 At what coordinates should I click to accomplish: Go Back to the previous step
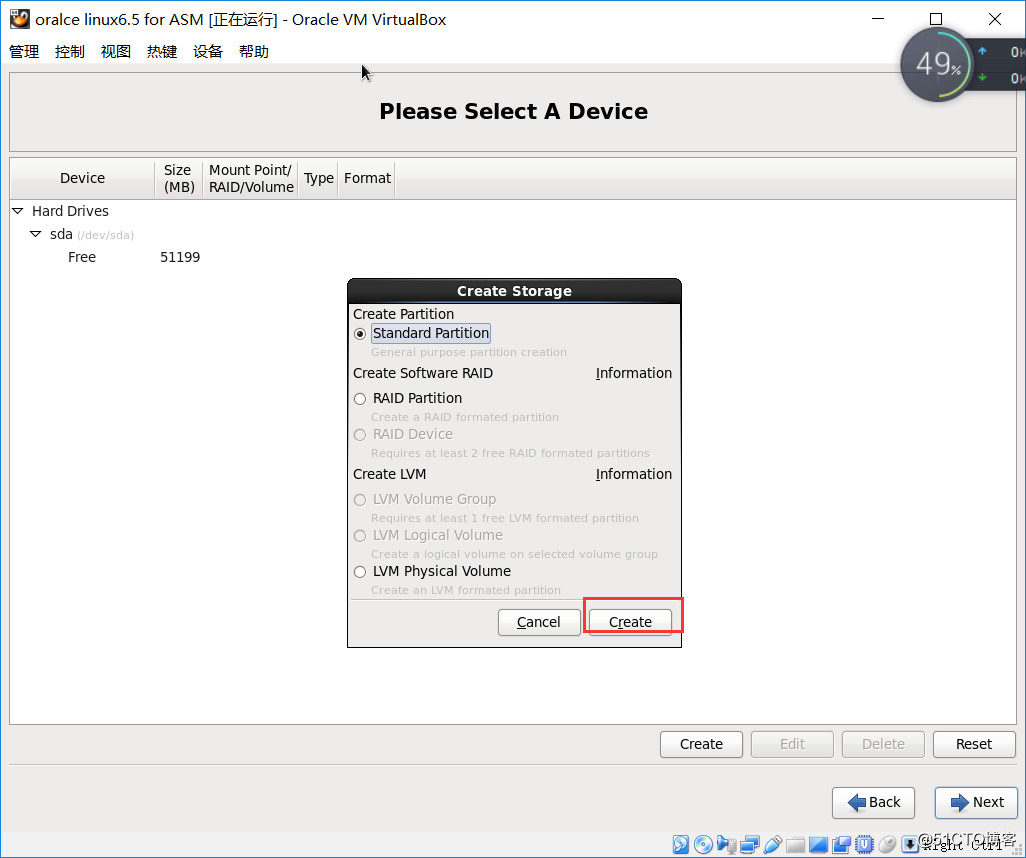873,802
